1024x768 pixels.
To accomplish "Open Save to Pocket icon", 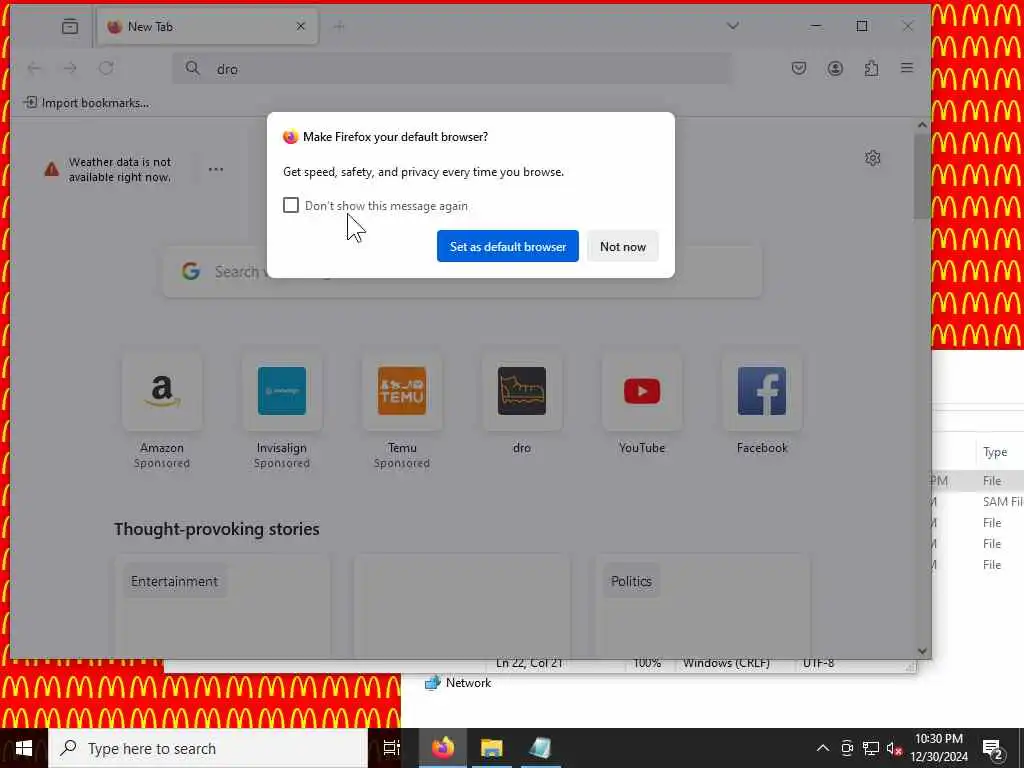I will (x=799, y=68).
